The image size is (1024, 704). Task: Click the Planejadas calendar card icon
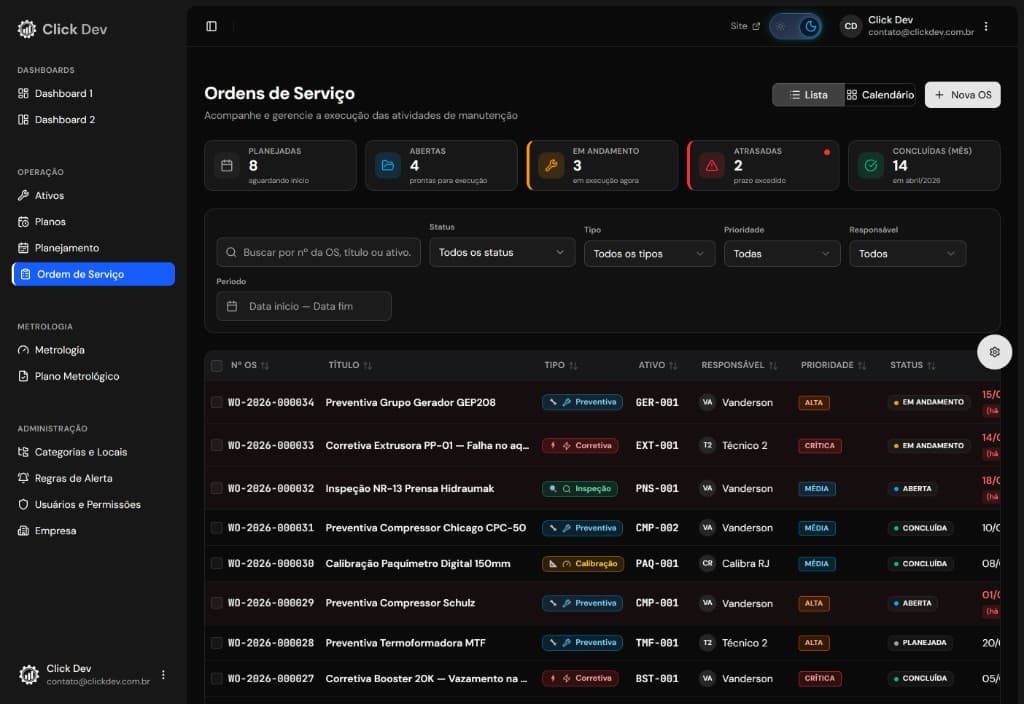coord(227,166)
